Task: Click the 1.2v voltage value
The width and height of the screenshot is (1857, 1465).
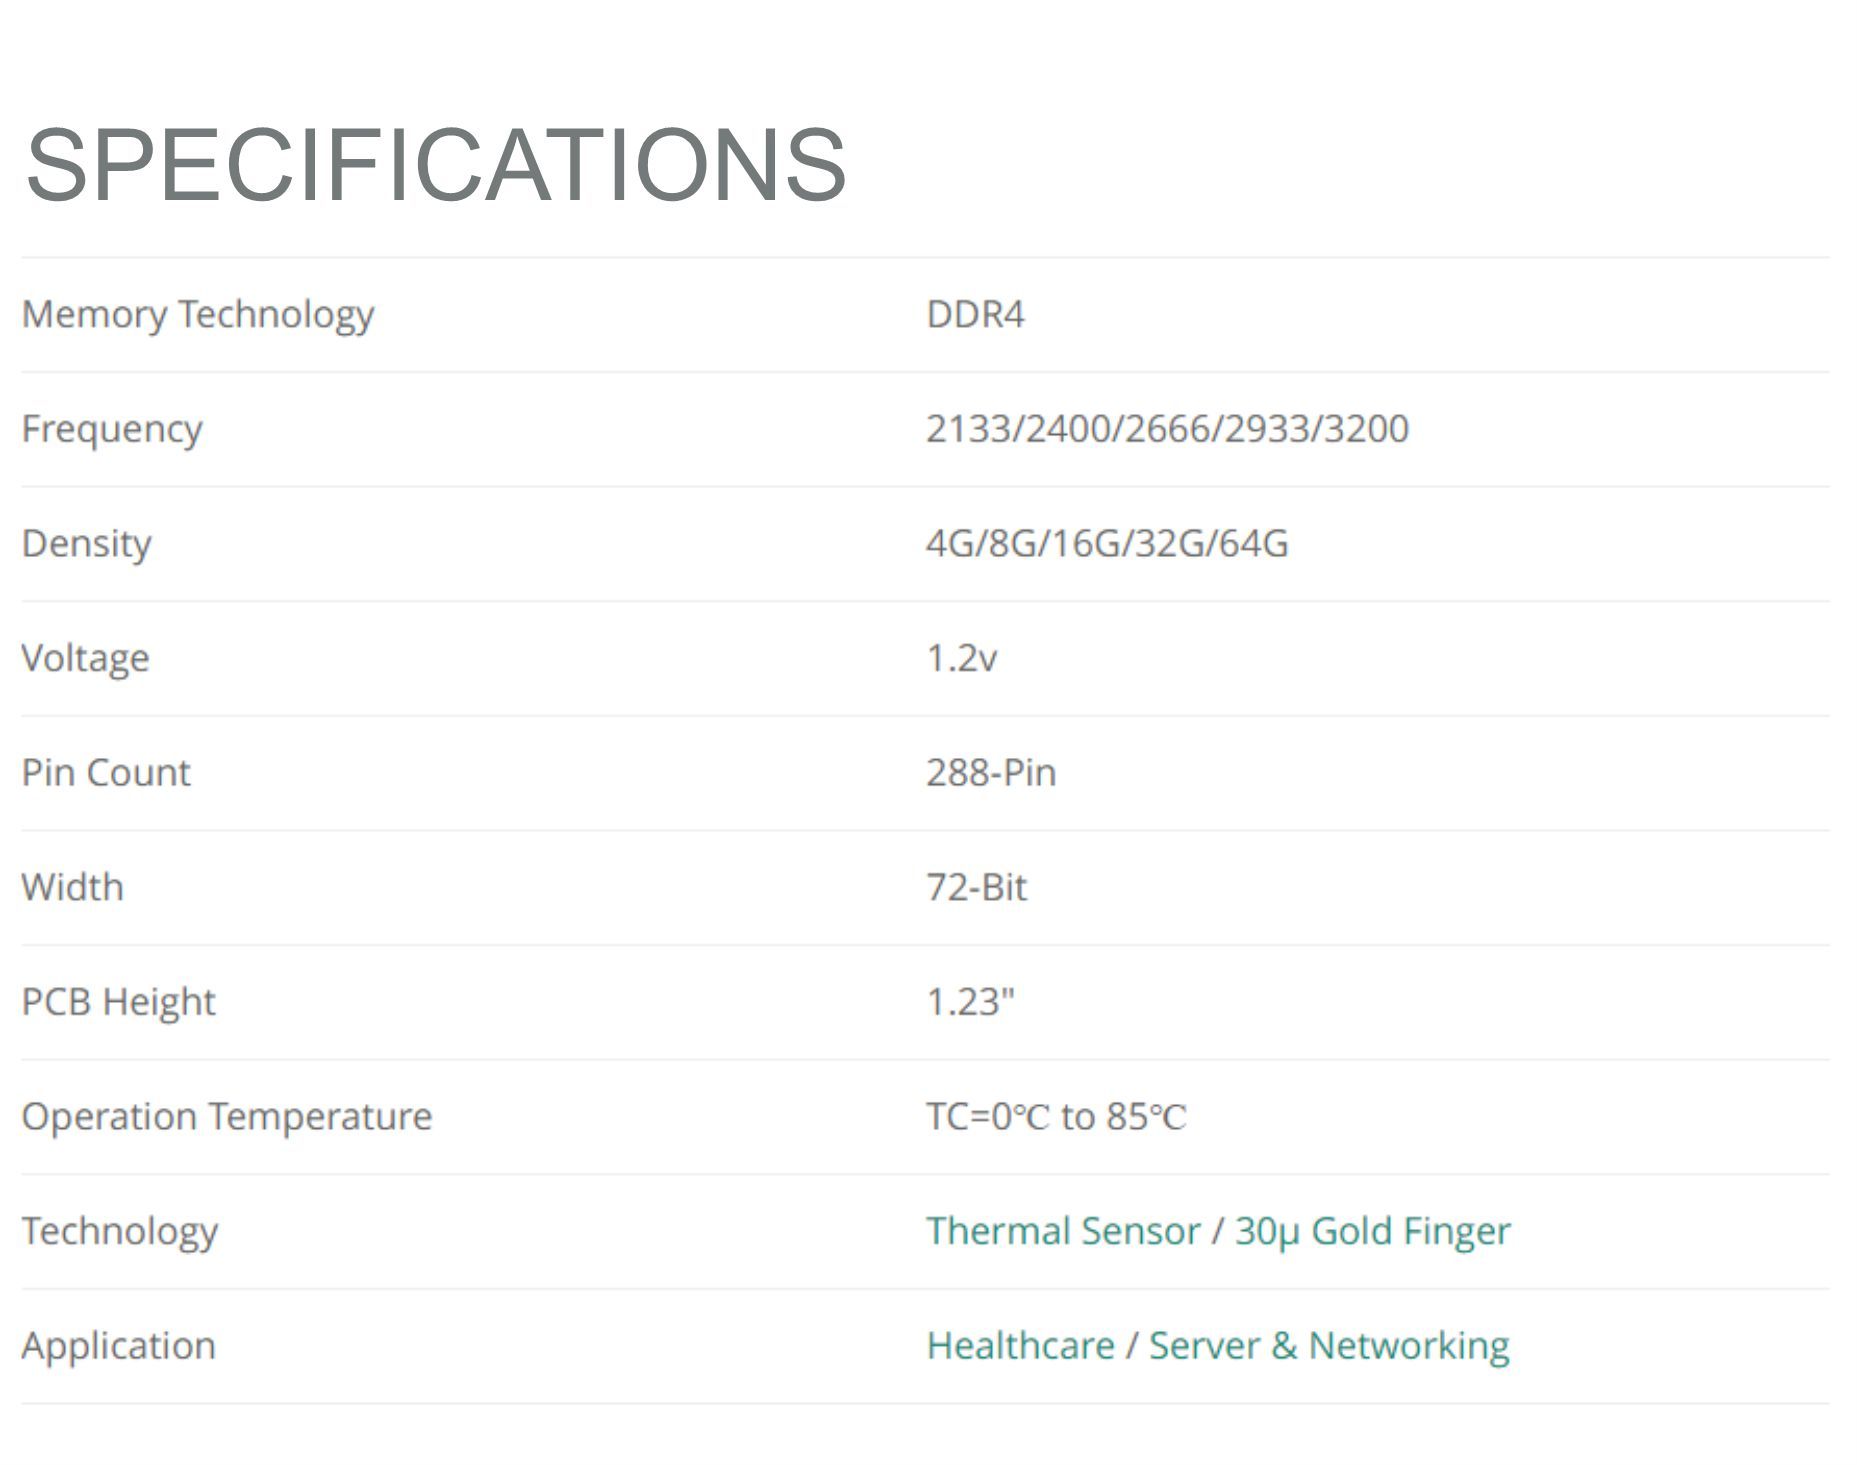Action: 961,658
